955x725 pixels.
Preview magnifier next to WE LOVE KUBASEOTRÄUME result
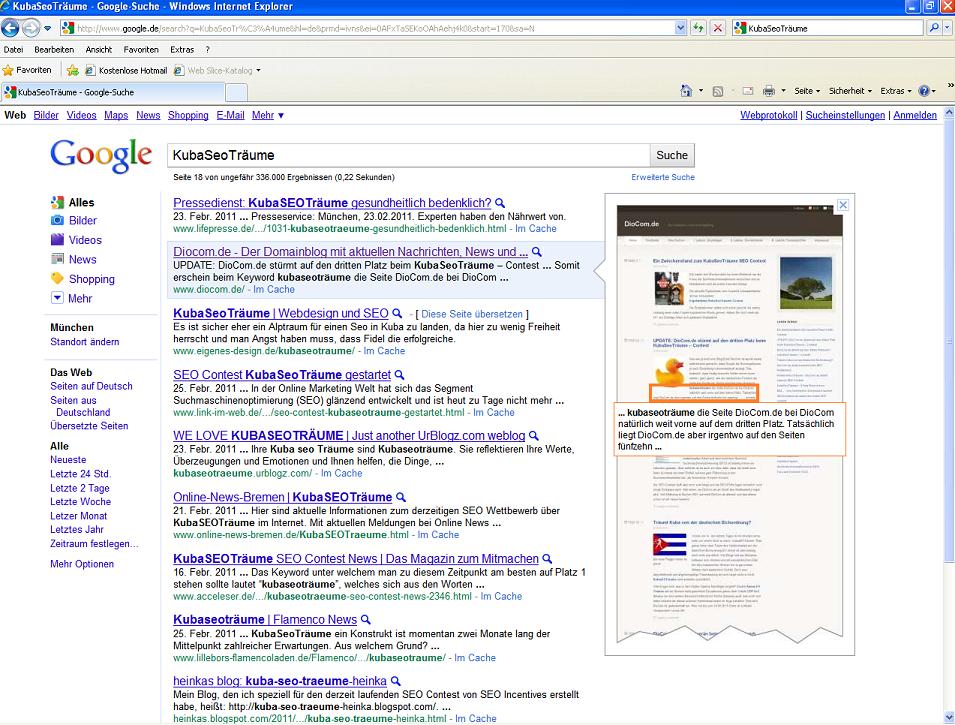[x=534, y=436]
